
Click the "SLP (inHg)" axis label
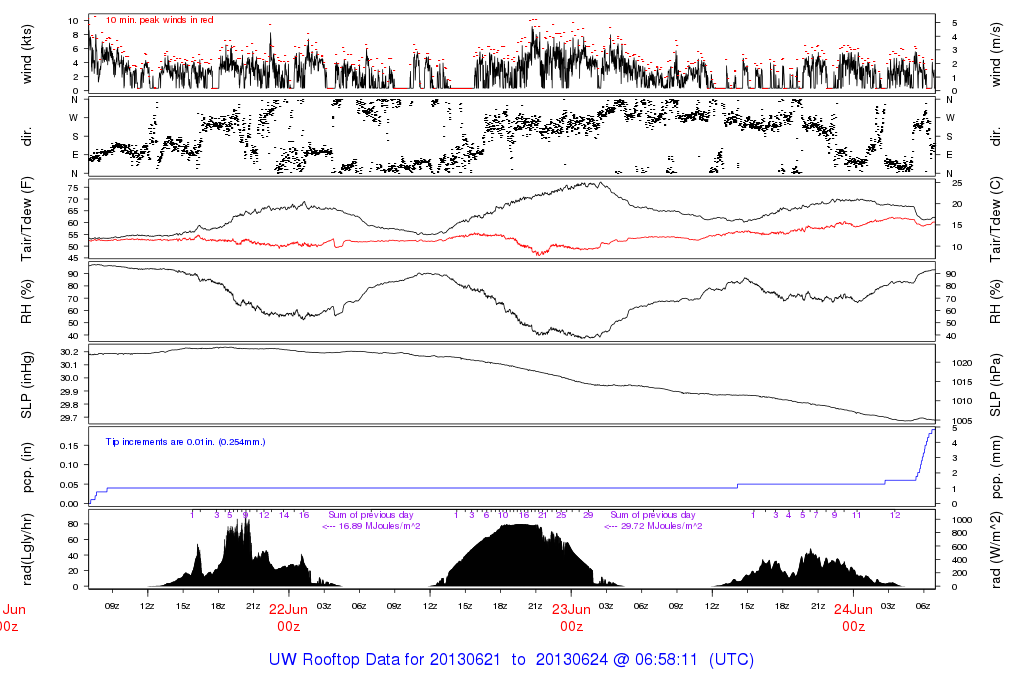point(27,385)
